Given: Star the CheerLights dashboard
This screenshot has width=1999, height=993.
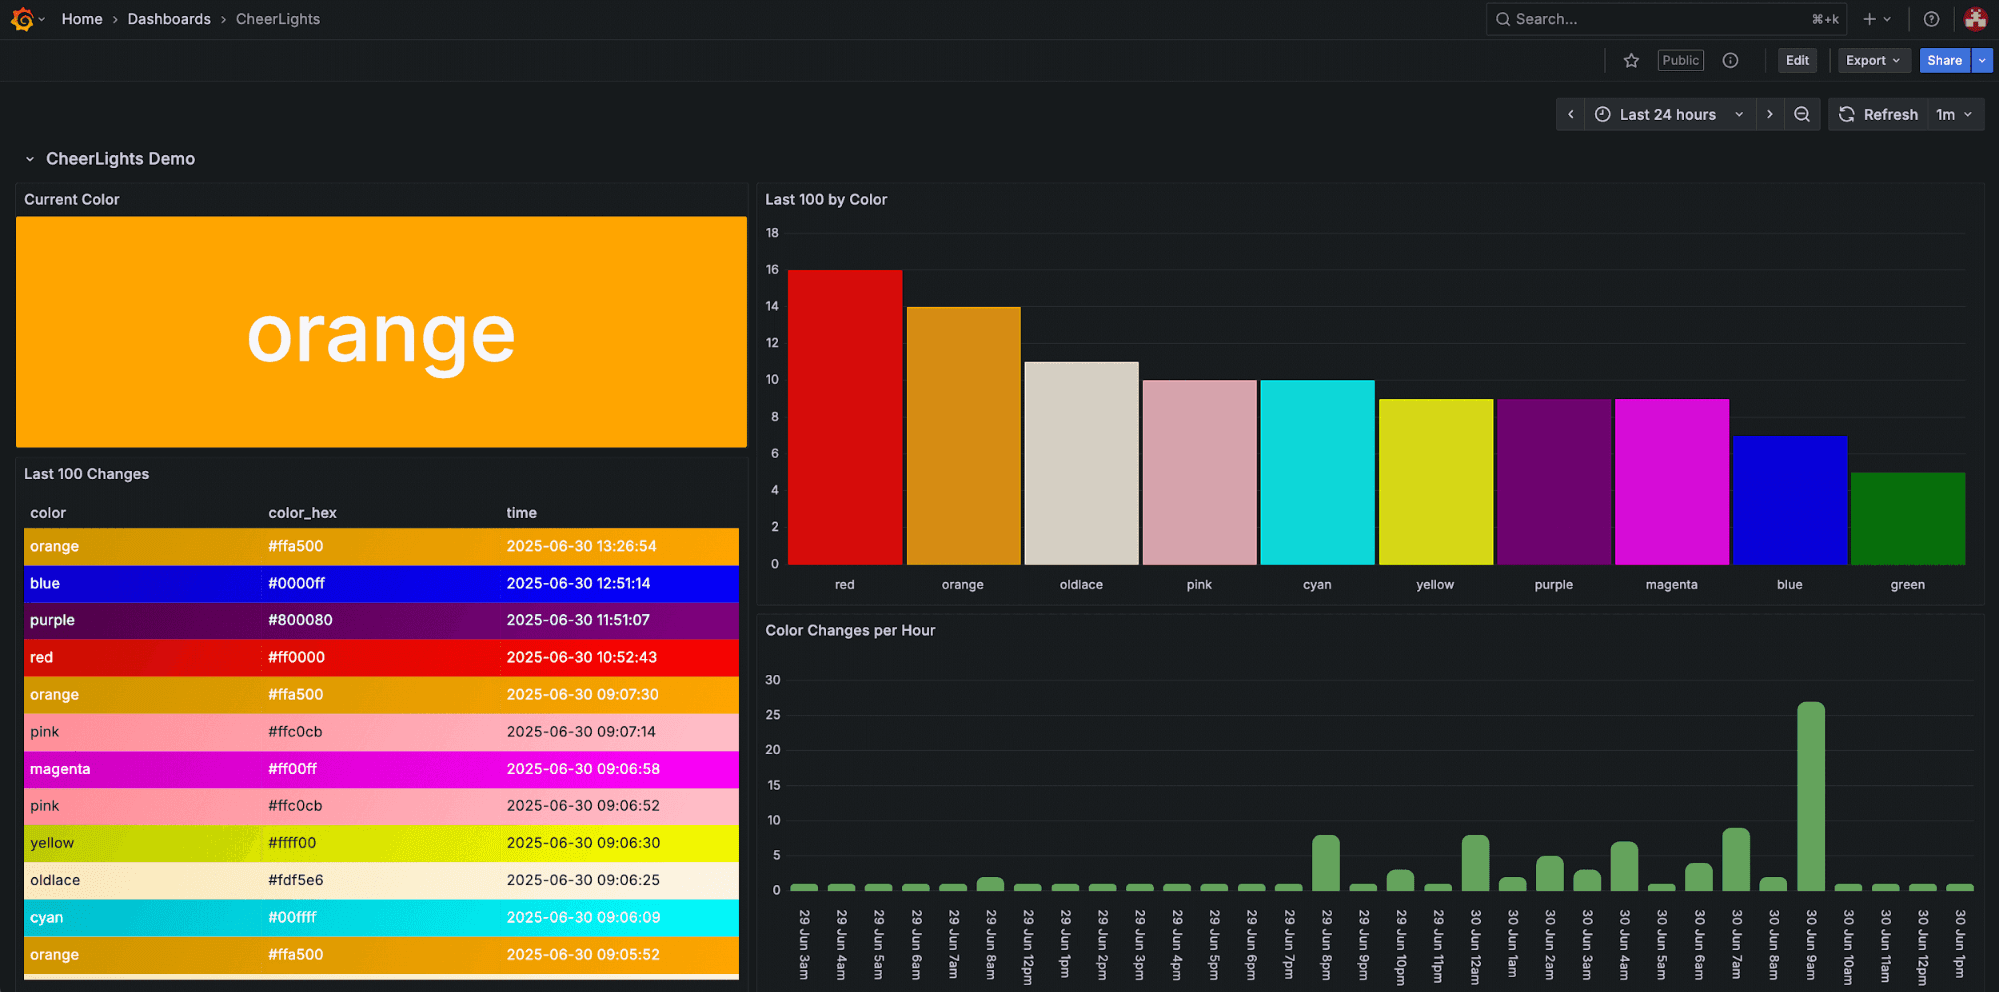Looking at the screenshot, I should coord(1631,60).
